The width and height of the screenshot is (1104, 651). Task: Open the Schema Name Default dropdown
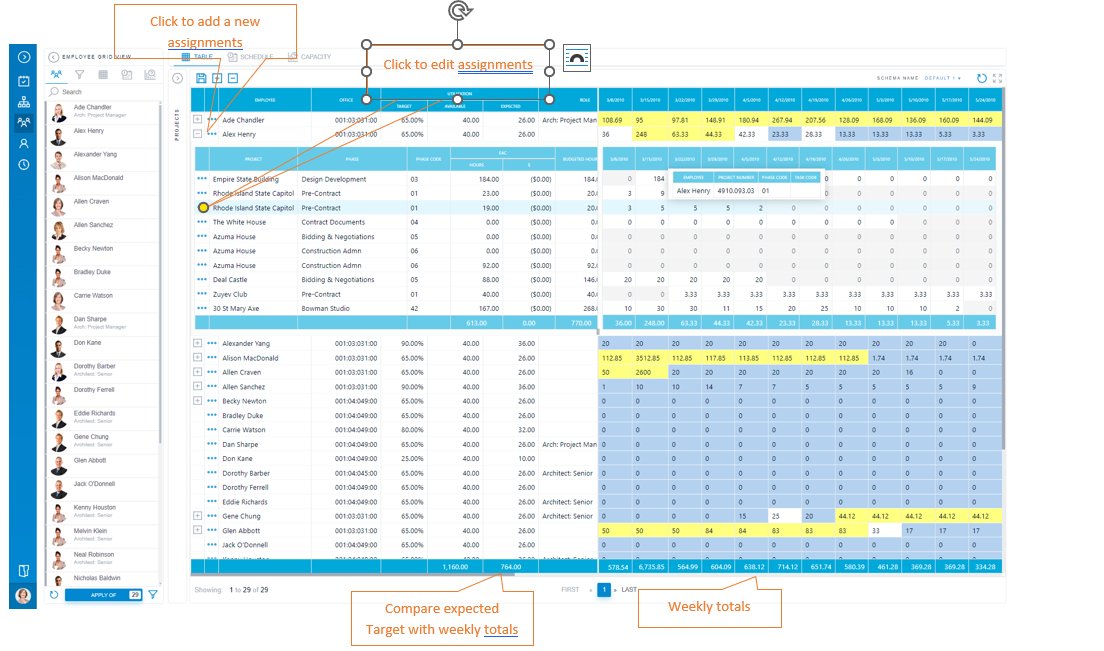click(x=942, y=78)
